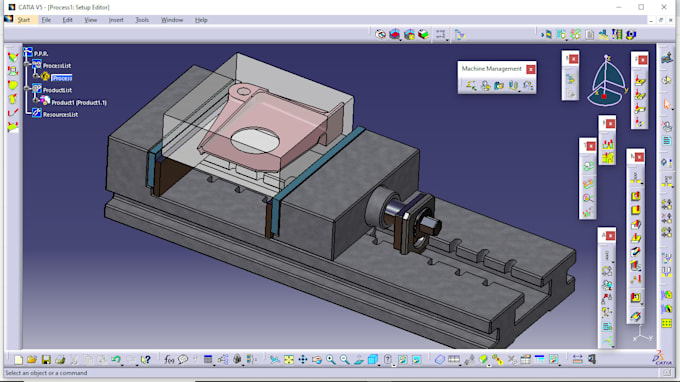Open dropdown arrow in Machine Management toolbar
The image size is (680, 382).
click(x=519, y=91)
